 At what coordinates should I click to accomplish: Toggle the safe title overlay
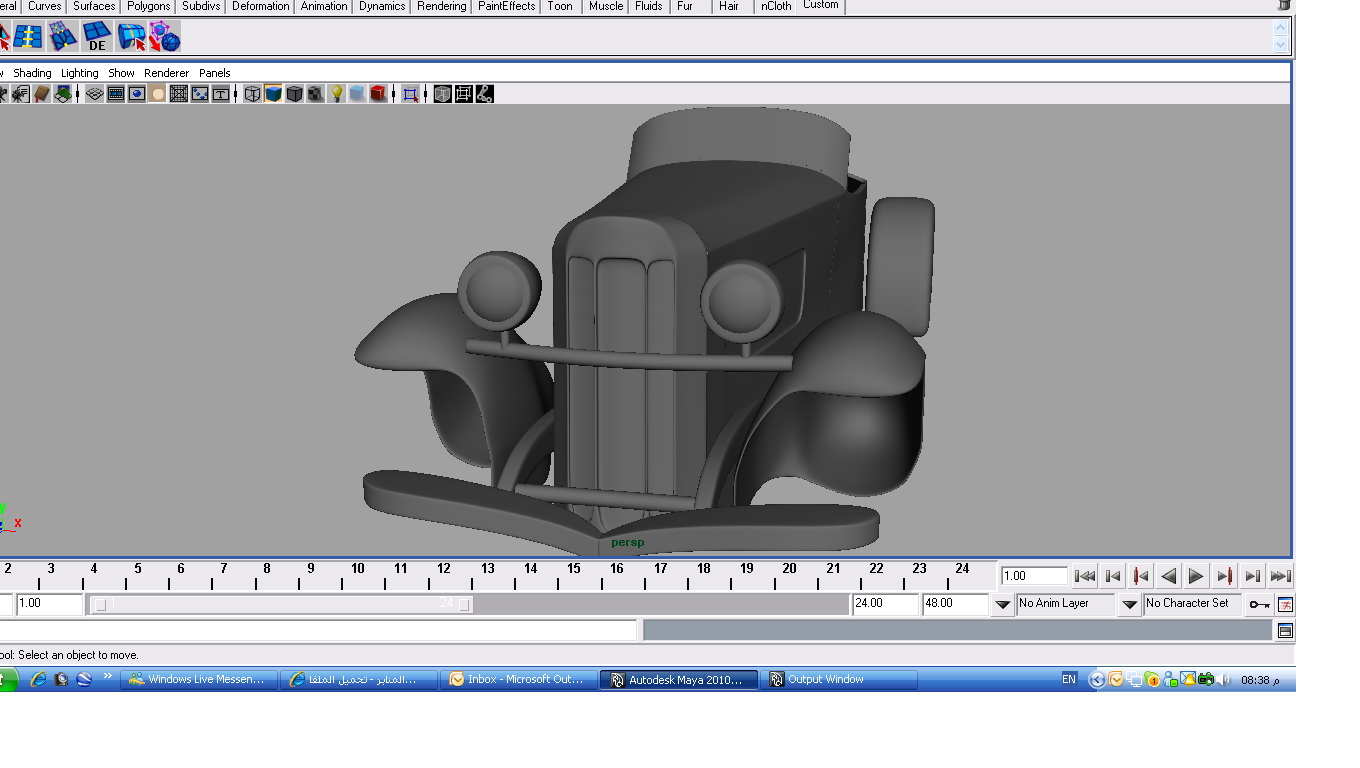(221, 94)
